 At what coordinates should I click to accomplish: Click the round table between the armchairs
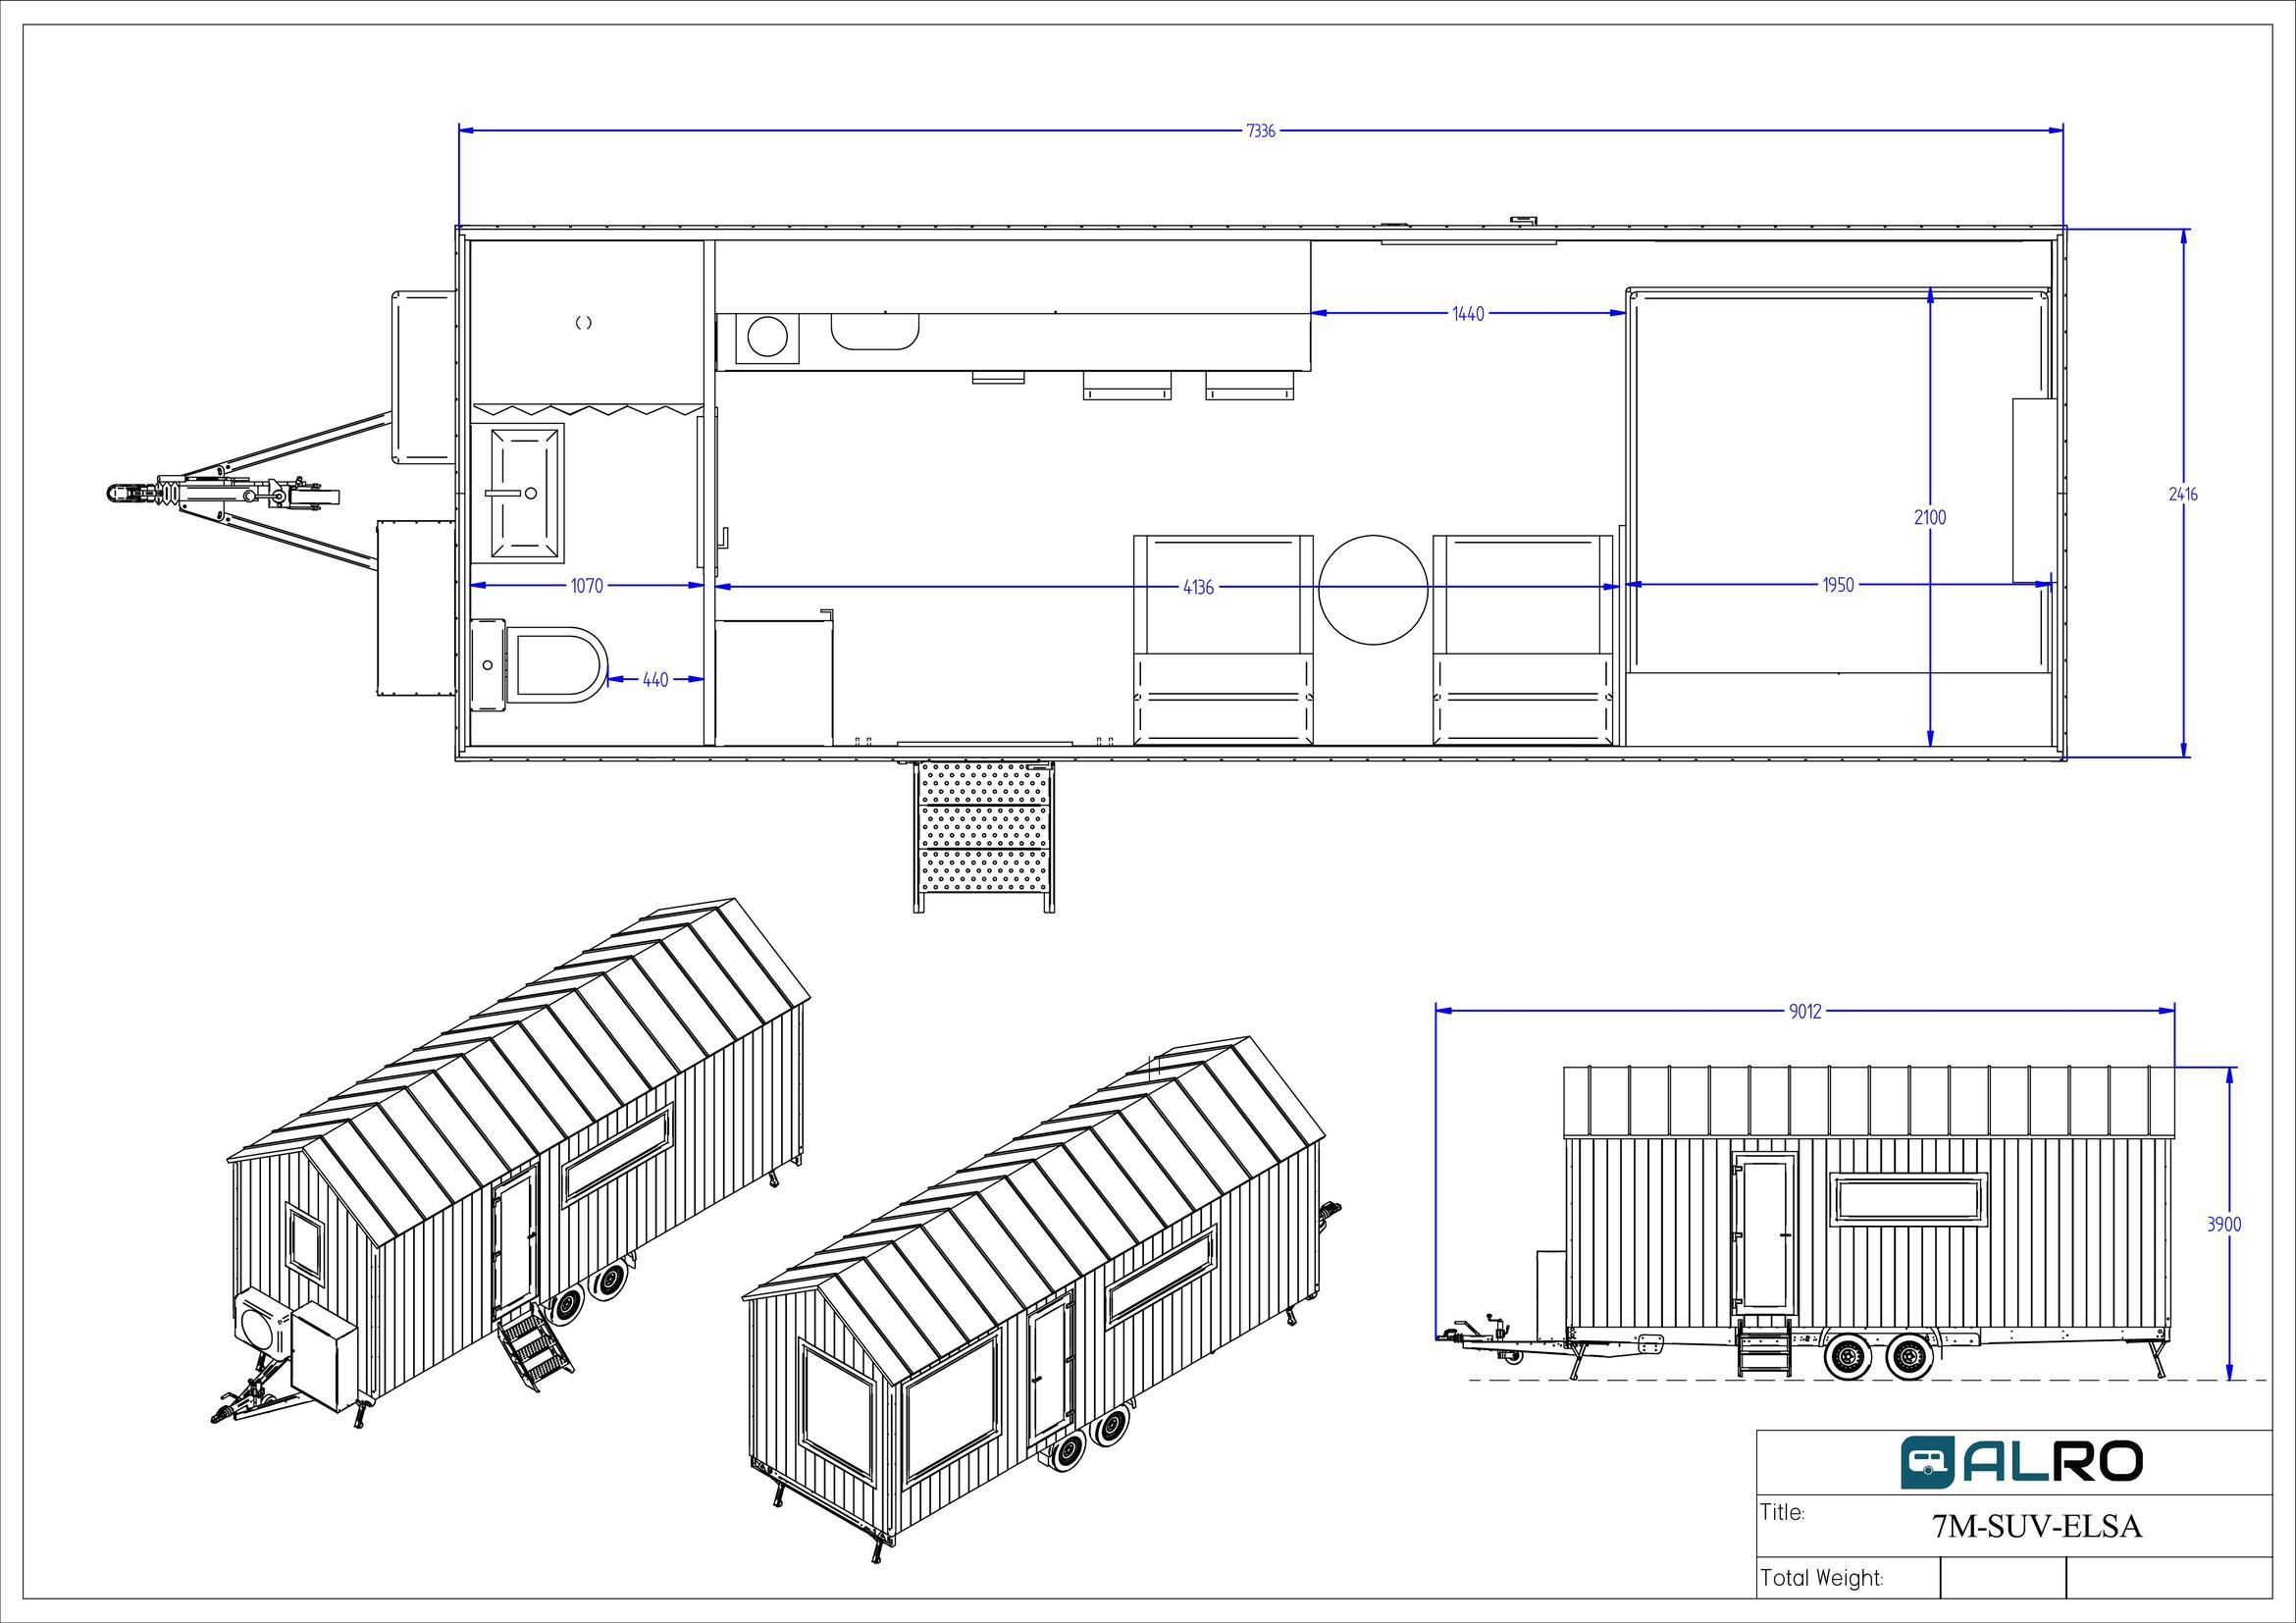(x=1373, y=590)
